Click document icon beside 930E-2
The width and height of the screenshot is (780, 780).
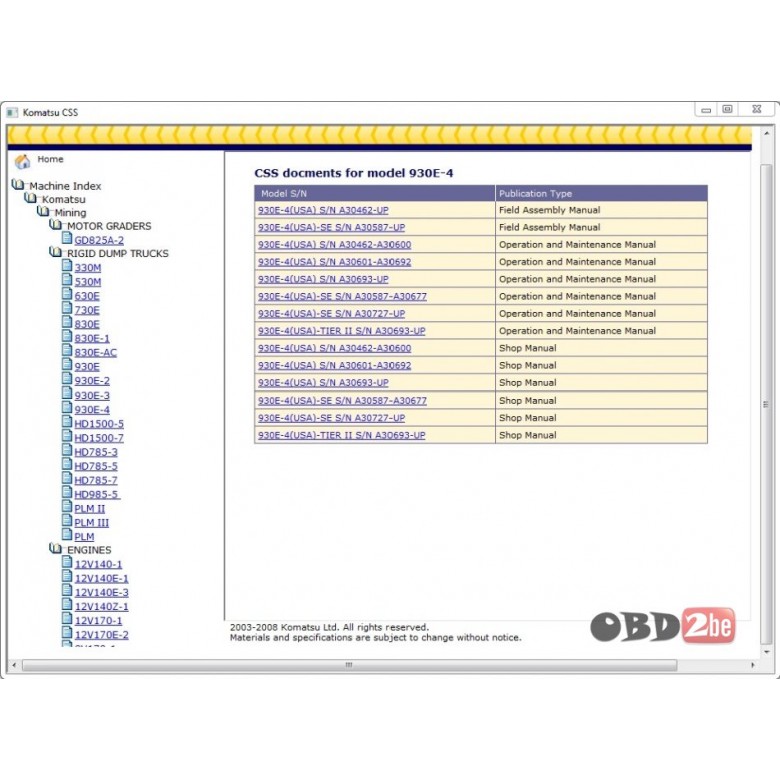point(67,378)
